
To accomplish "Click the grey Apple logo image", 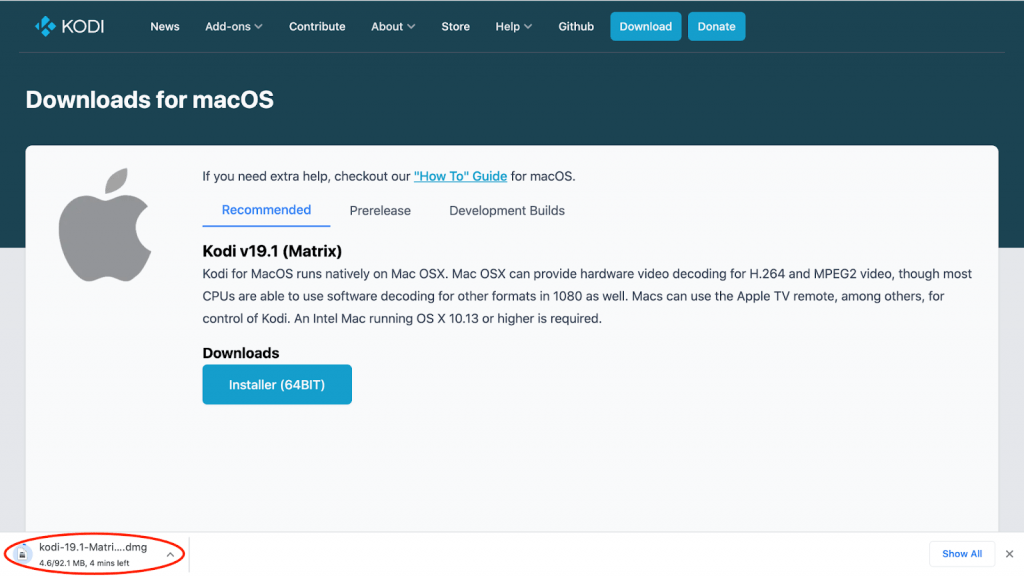I will coord(104,225).
